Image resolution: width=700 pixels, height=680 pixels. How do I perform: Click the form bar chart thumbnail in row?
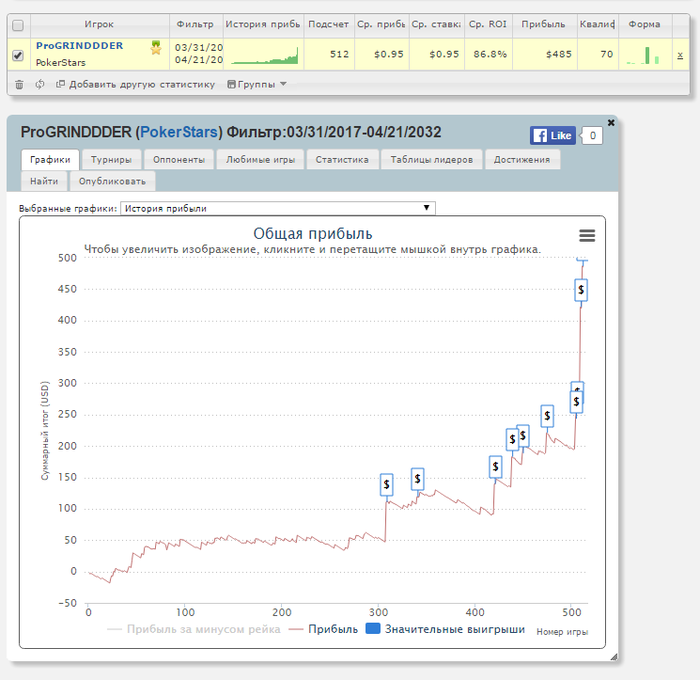(x=643, y=55)
